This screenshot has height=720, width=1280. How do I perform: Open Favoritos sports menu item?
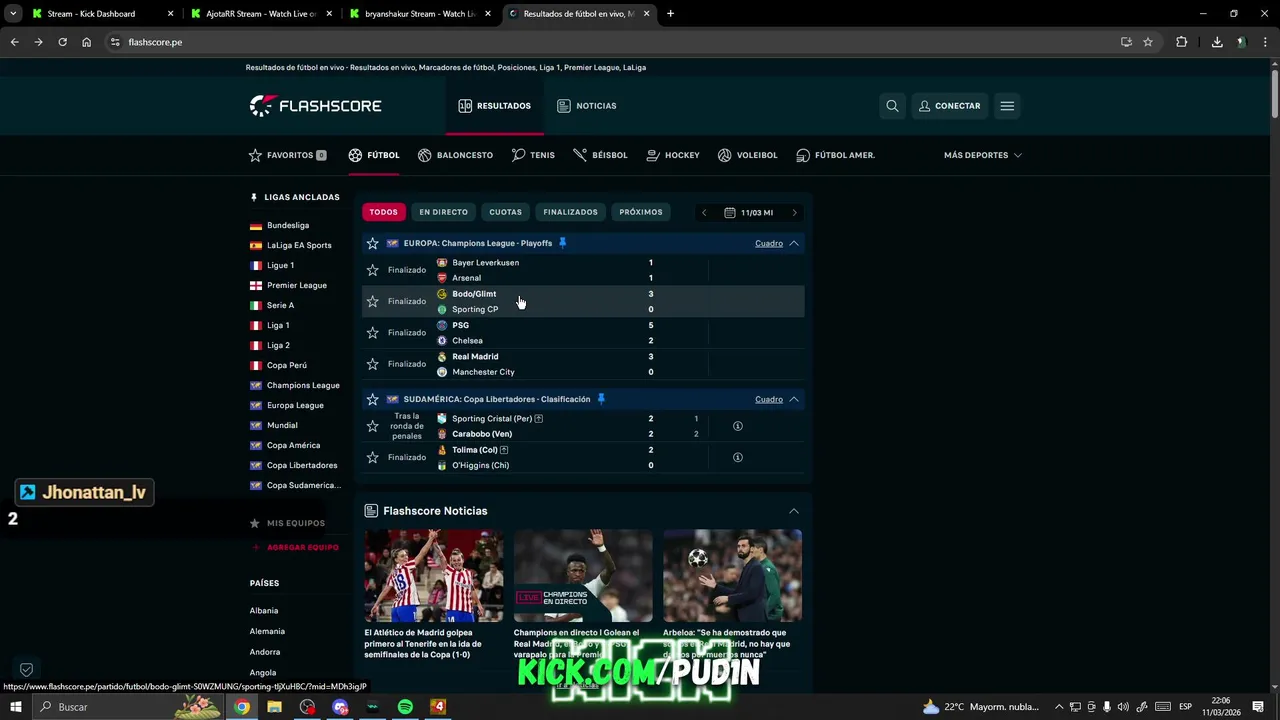tap(288, 155)
